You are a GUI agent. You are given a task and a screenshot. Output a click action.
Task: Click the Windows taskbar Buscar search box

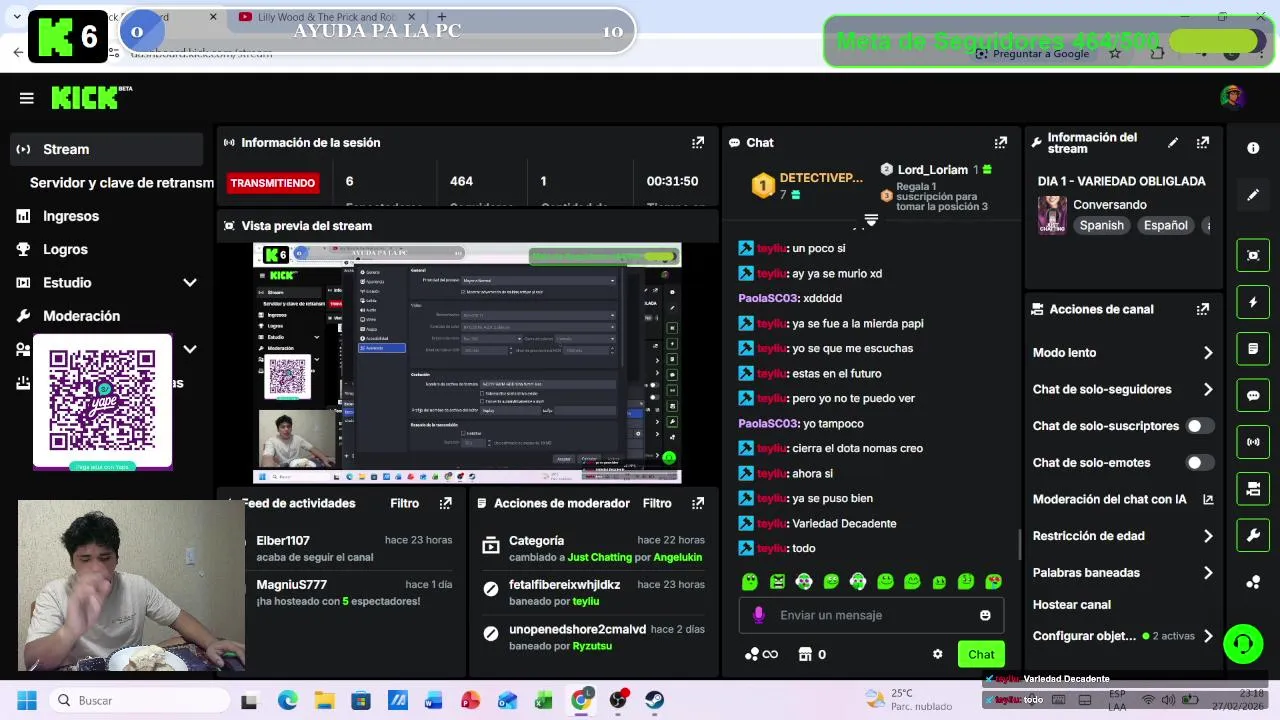[x=140, y=700]
